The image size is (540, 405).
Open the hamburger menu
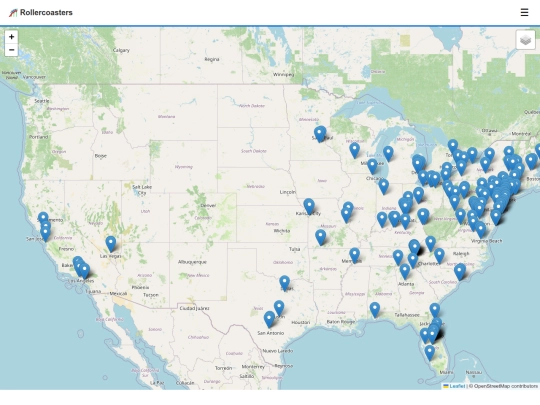[524, 12]
